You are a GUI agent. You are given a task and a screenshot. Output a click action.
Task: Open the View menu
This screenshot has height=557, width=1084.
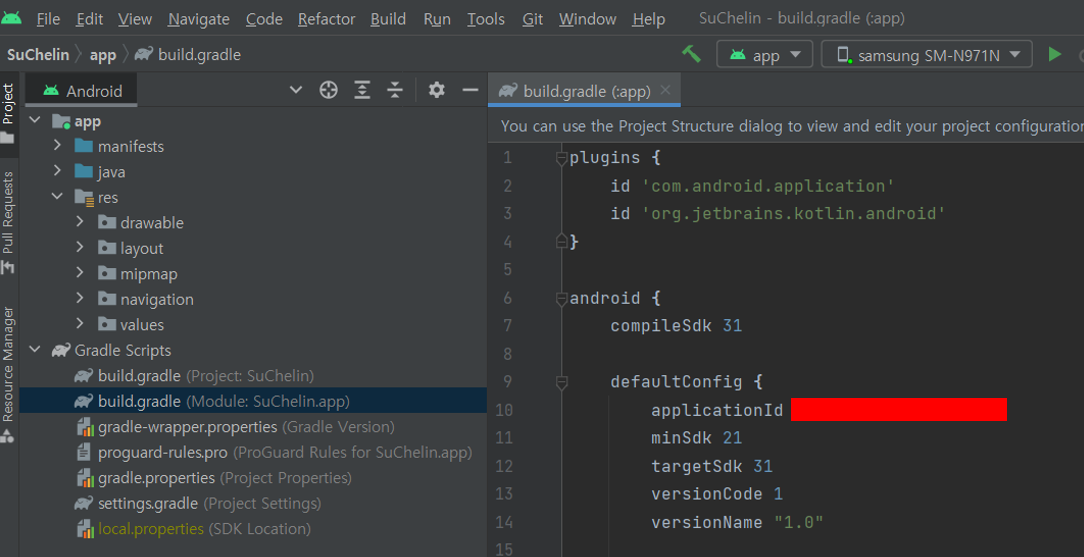point(135,19)
